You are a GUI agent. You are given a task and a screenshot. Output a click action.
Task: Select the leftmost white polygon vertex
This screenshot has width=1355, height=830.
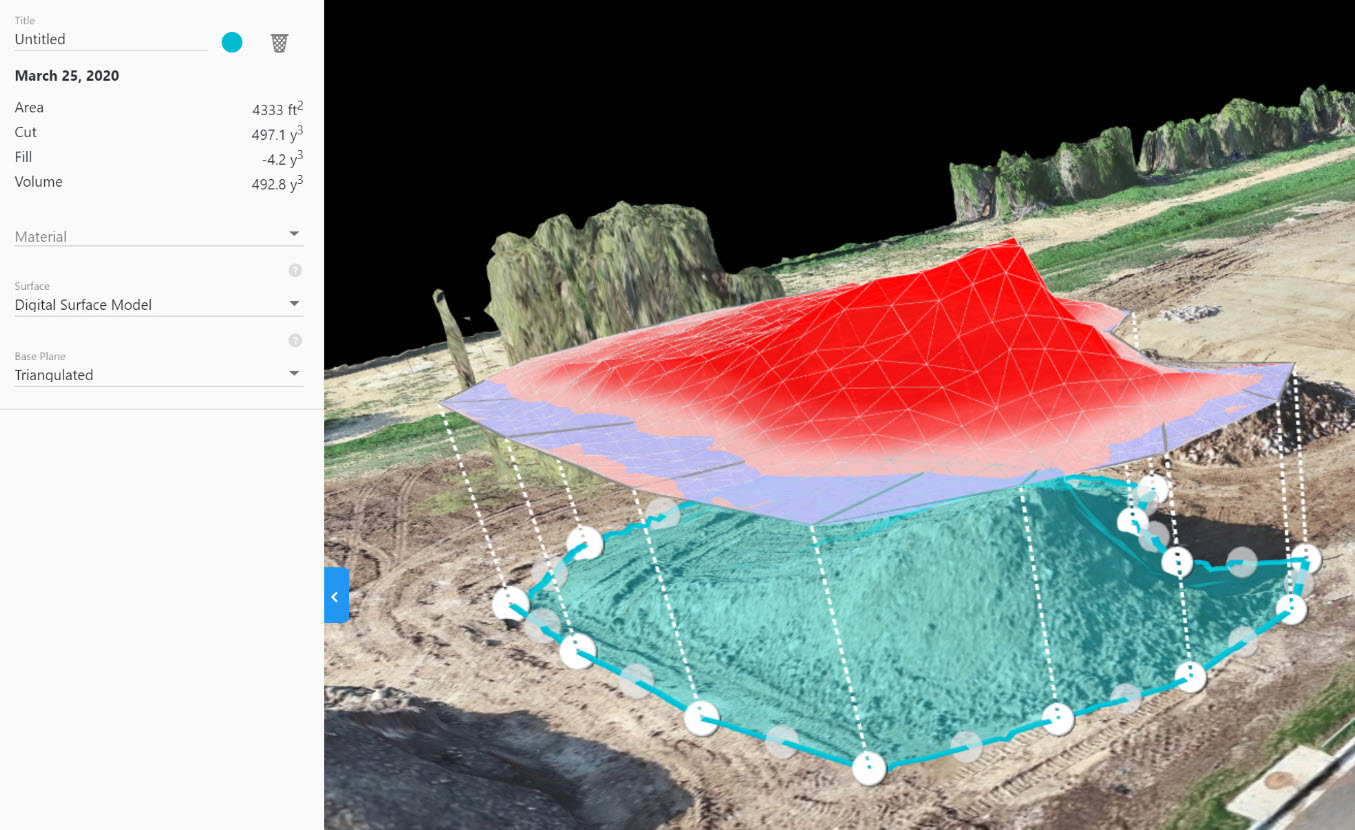pyautogui.click(x=510, y=603)
